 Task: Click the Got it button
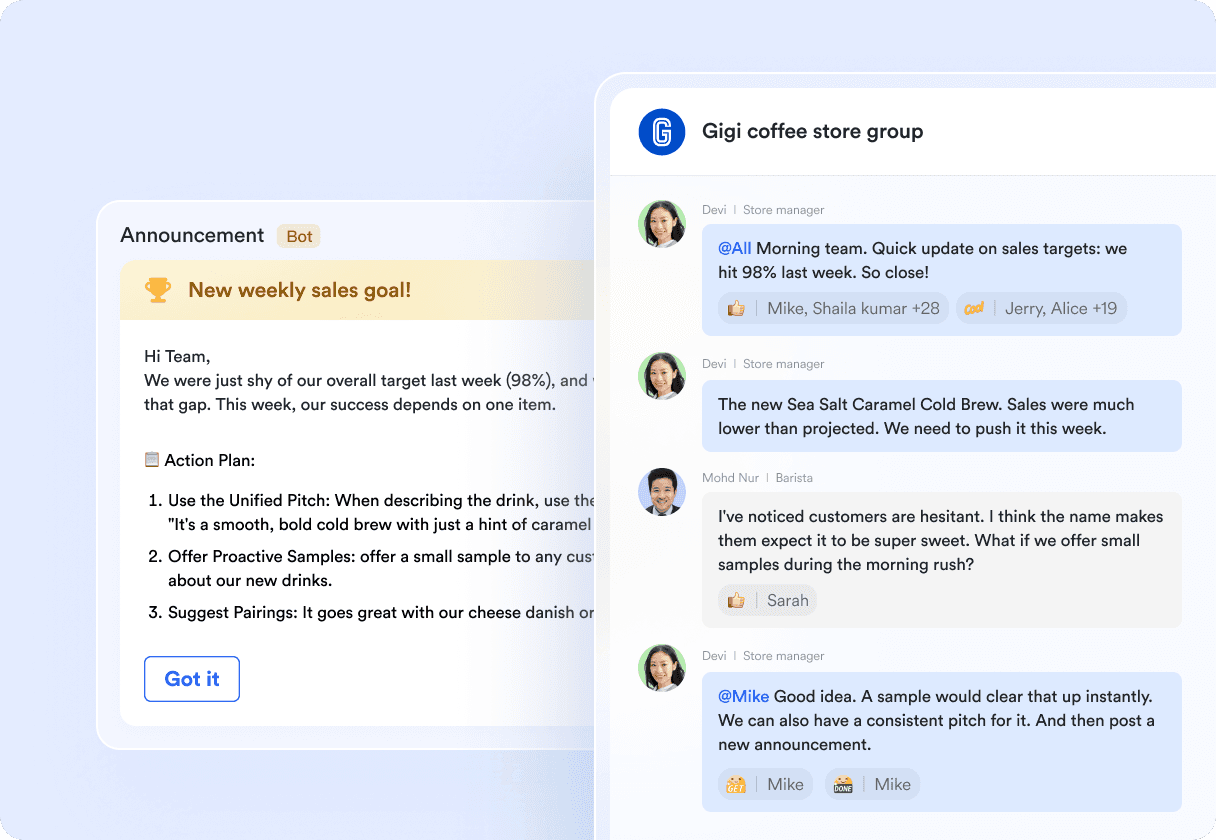click(192, 679)
